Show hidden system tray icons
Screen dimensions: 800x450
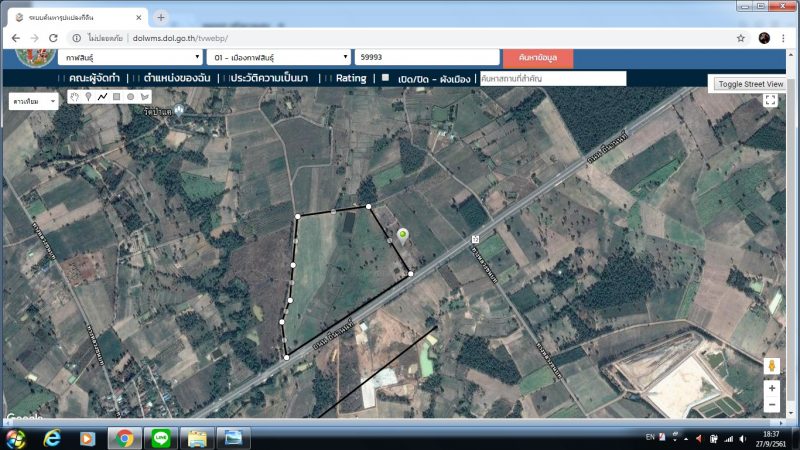(686, 439)
